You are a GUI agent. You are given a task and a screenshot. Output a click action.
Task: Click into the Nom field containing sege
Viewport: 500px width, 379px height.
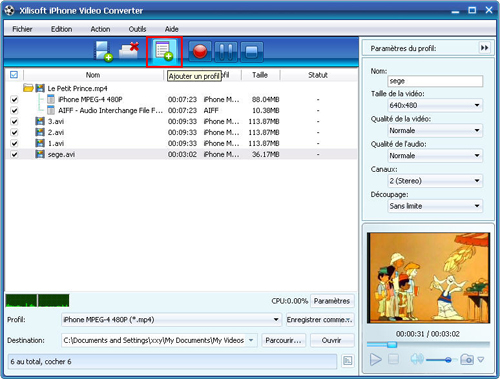tap(435, 81)
